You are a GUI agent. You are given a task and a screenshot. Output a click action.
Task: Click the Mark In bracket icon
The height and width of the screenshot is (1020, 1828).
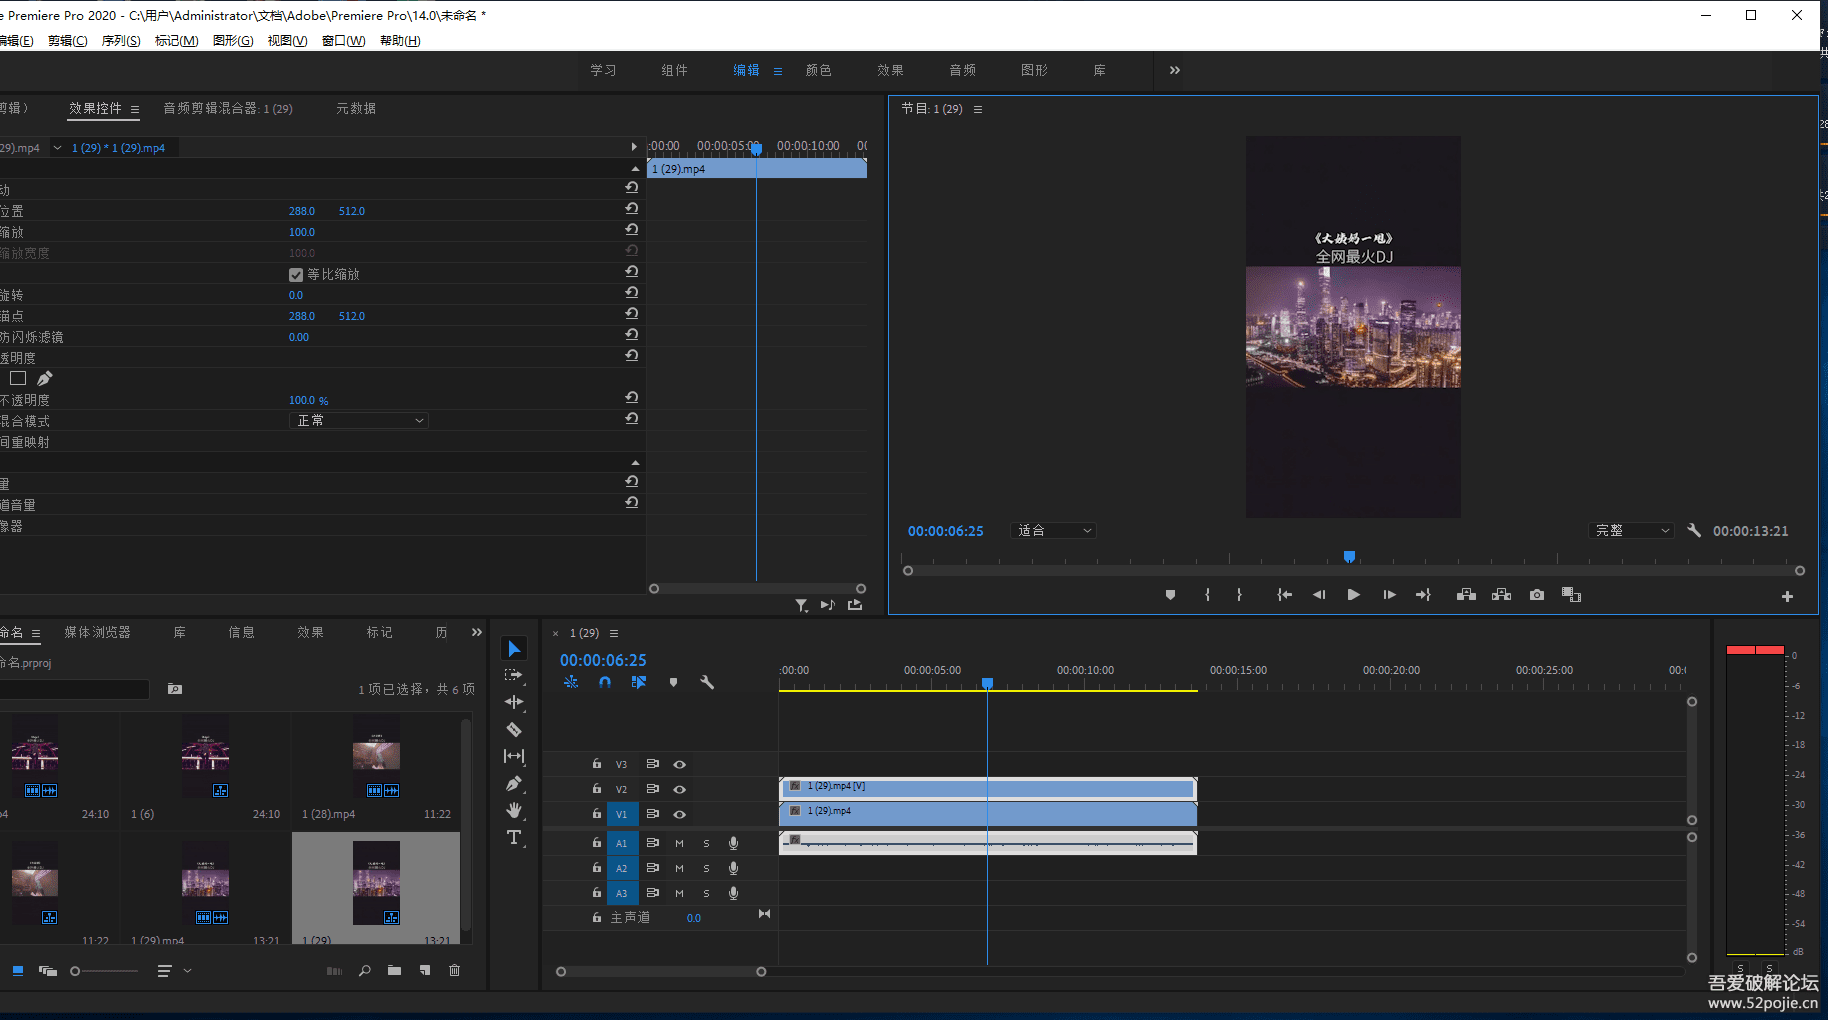[x=1207, y=595]
